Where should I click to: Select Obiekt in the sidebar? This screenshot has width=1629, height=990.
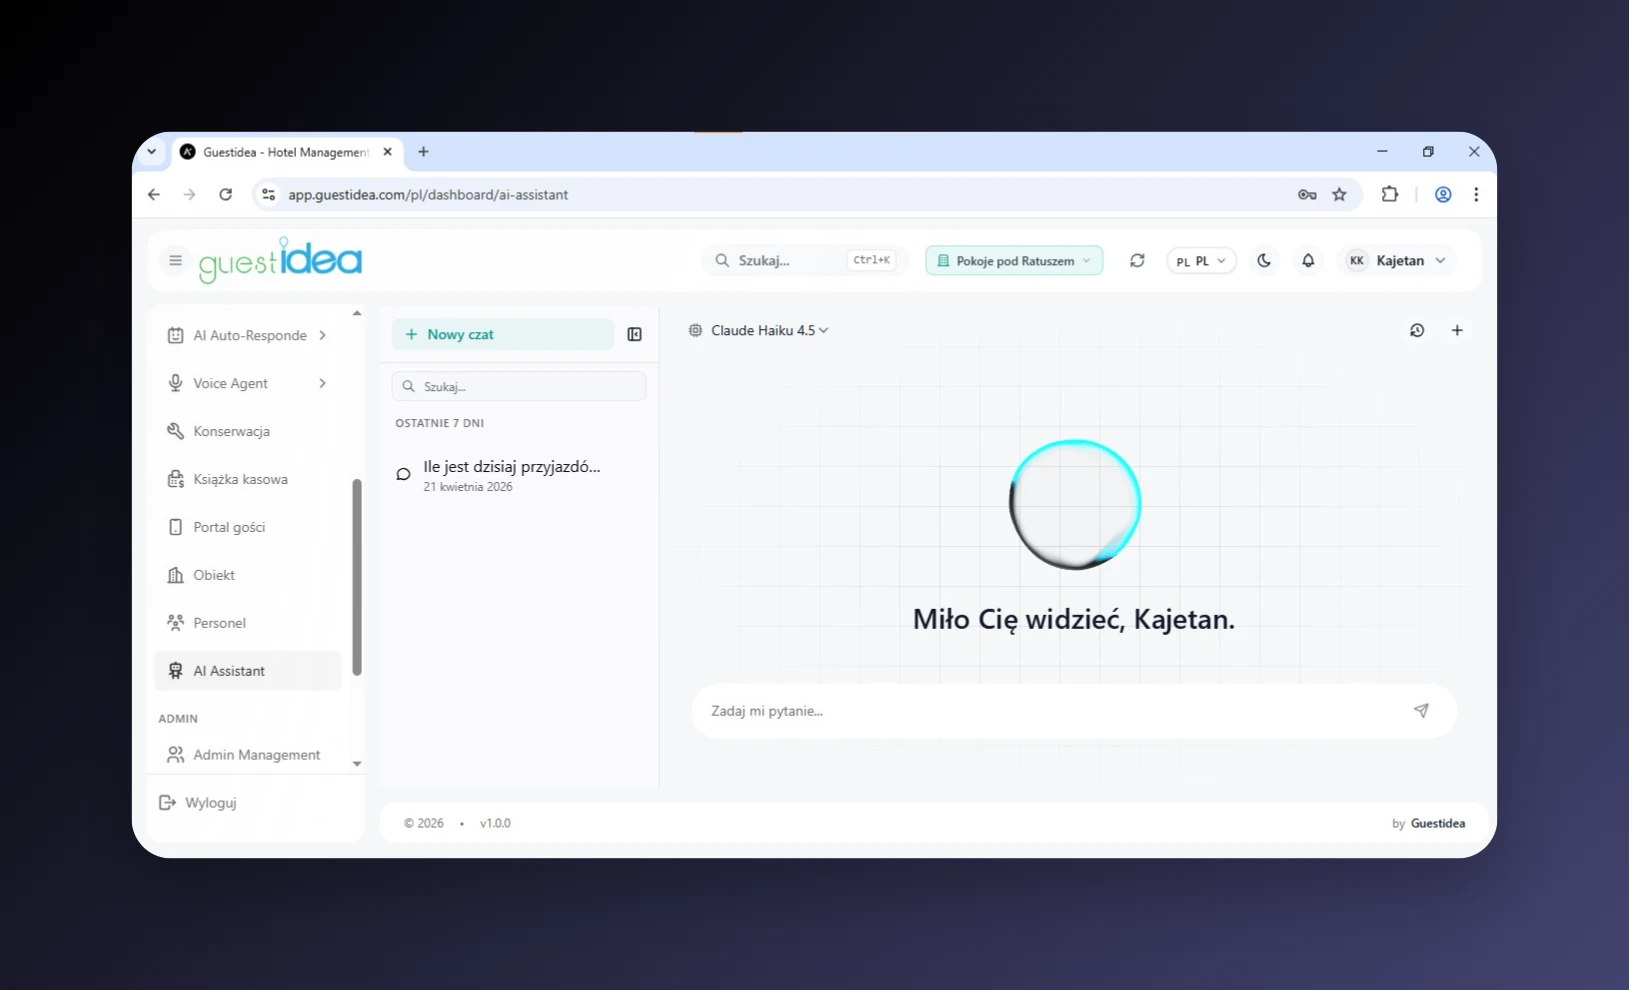[248, 576]
